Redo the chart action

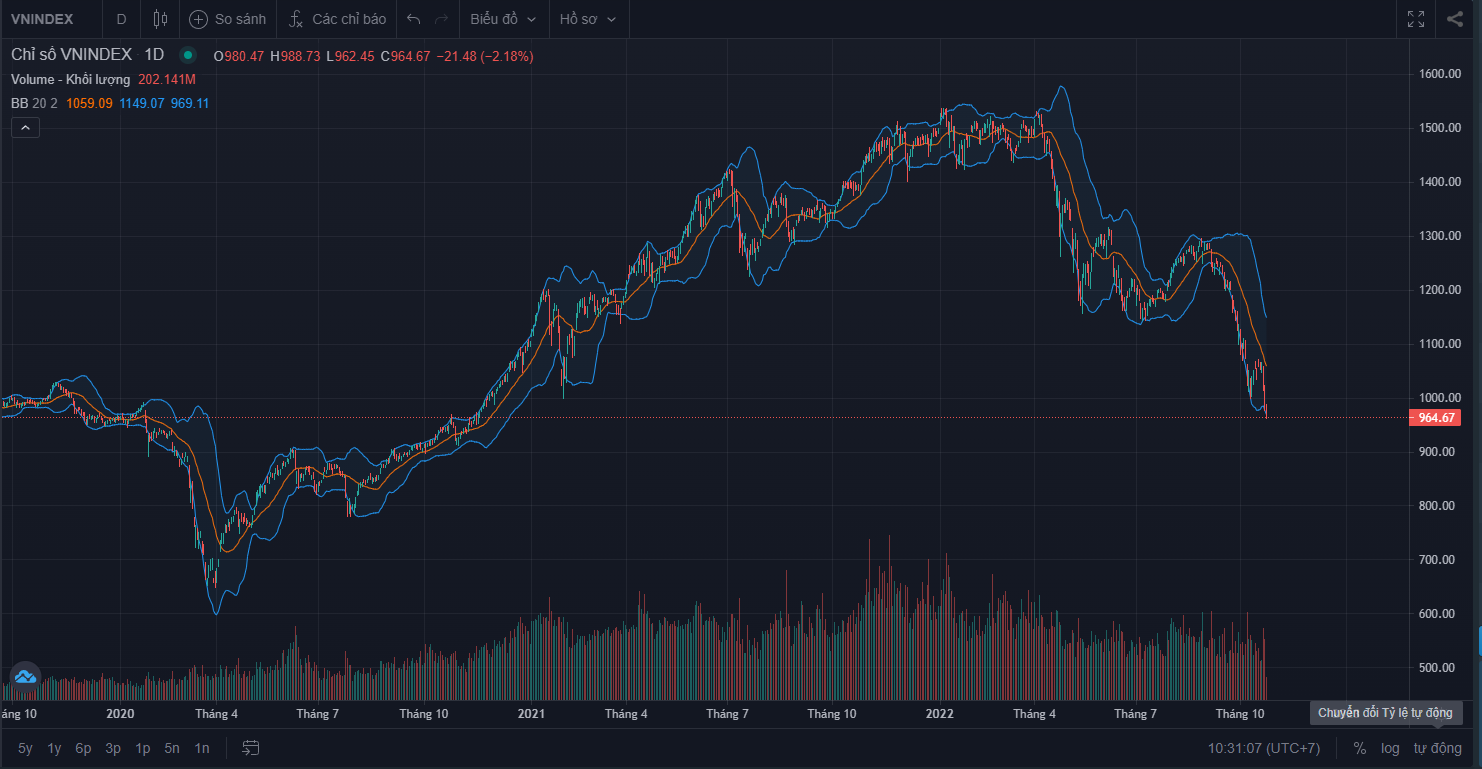tap(441, 19)
